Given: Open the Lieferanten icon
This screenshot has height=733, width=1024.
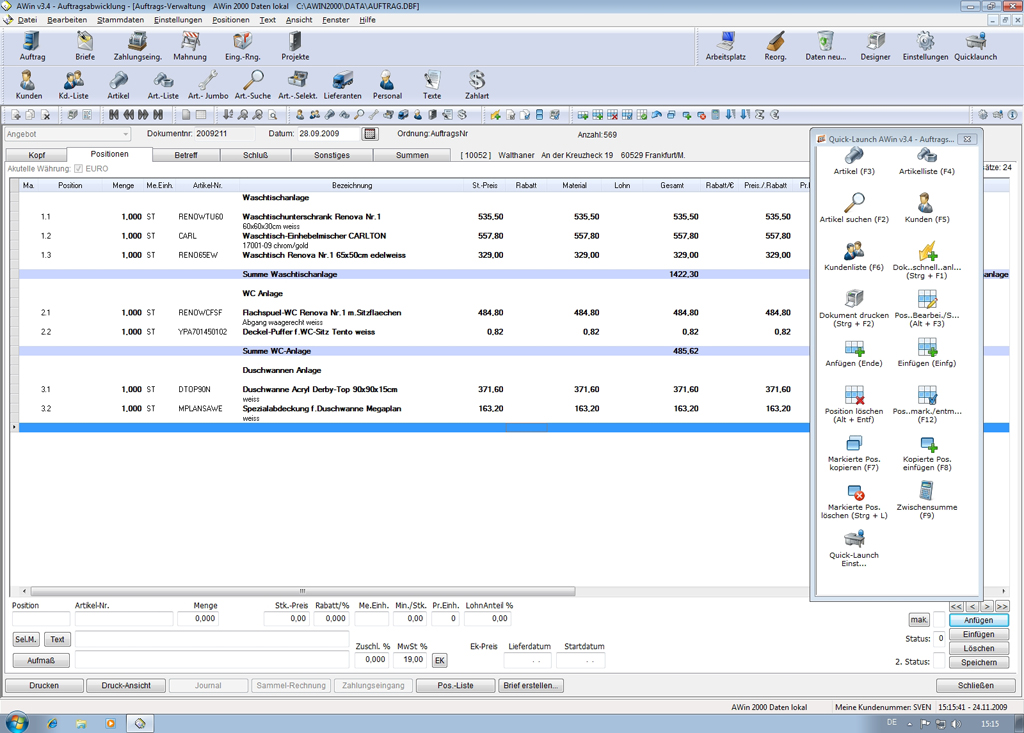Looking at the screenshot, I should (x=342, y=82).
